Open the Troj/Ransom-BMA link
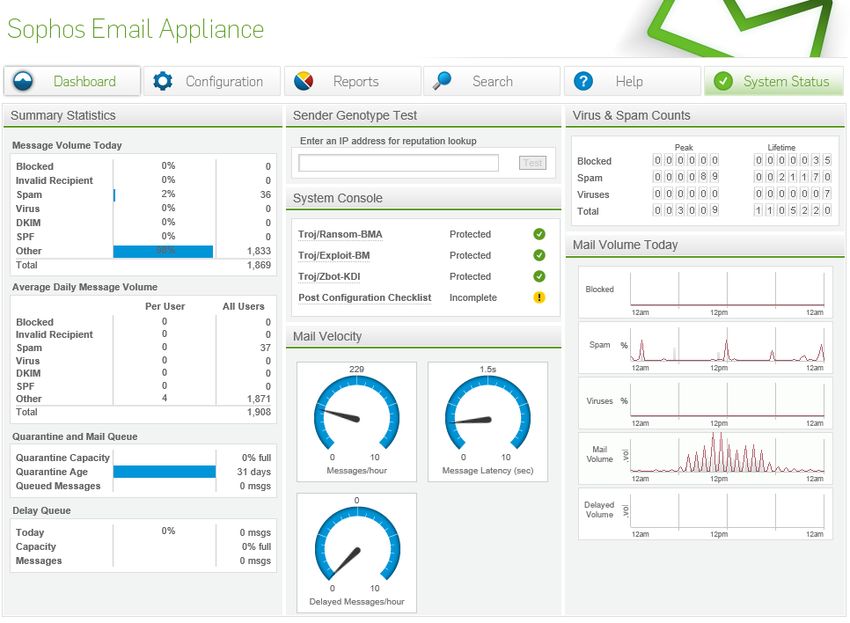 340,234
